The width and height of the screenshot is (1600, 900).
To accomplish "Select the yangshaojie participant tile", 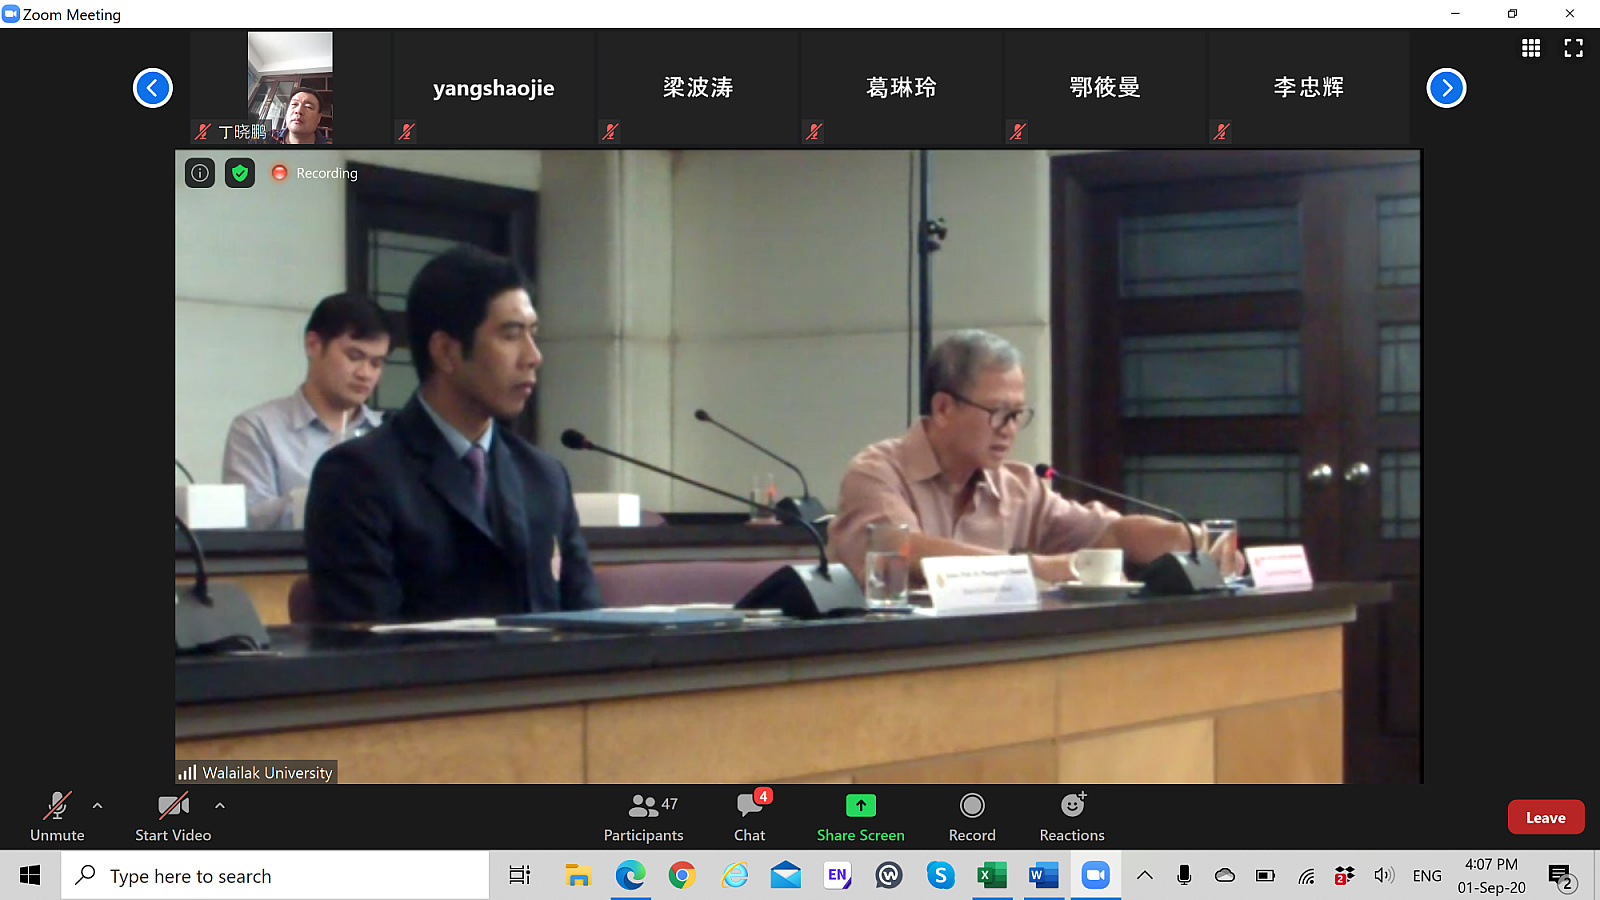I will pyautogui.click(x=493, y=88).
